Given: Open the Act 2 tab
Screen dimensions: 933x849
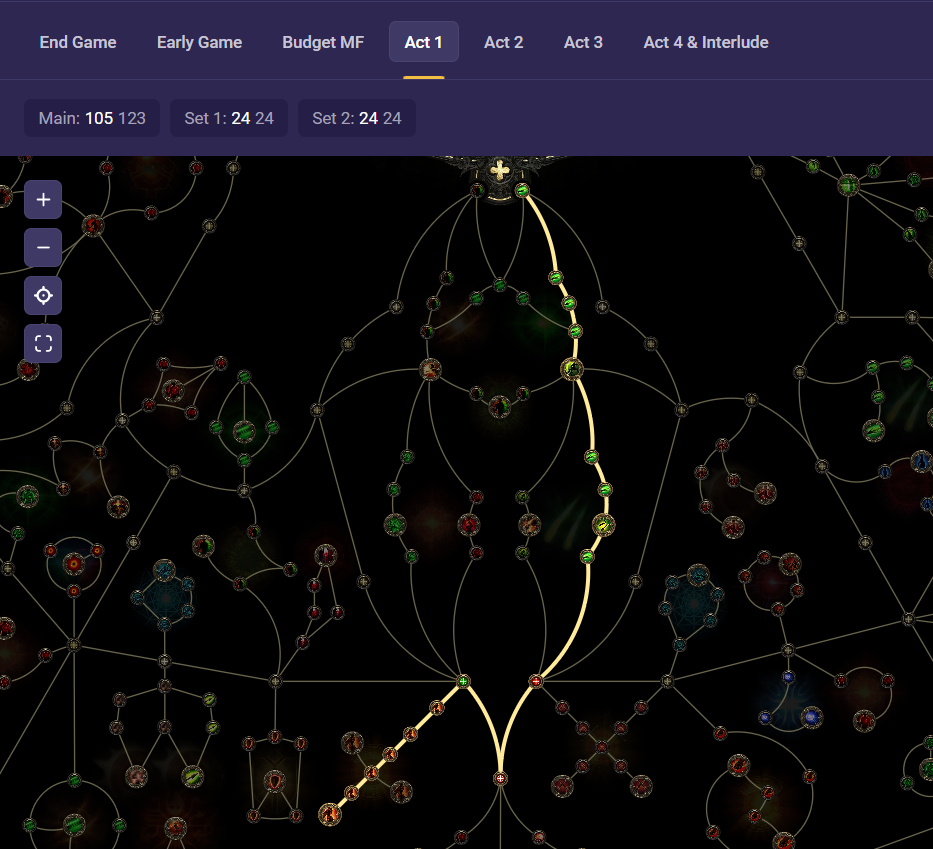Looking at the screenshot, I should pyautogui.click(x=503, y=42).
